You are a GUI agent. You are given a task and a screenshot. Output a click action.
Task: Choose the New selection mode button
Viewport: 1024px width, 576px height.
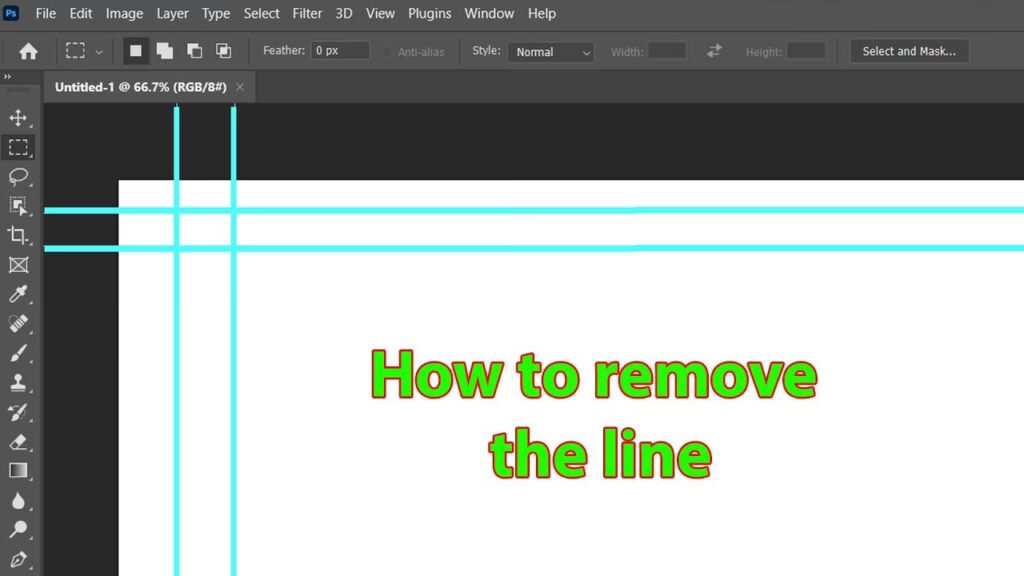(x=136, y=51)
